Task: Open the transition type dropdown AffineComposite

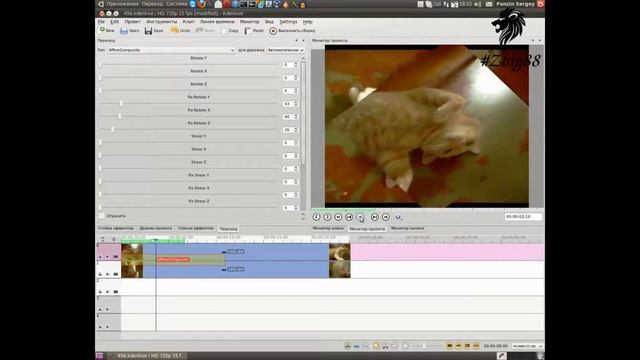Action: point(171,50)
